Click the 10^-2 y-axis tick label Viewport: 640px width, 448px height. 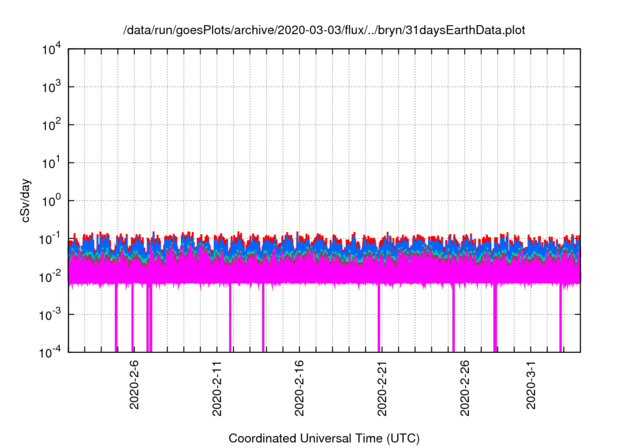coord(50,277)
